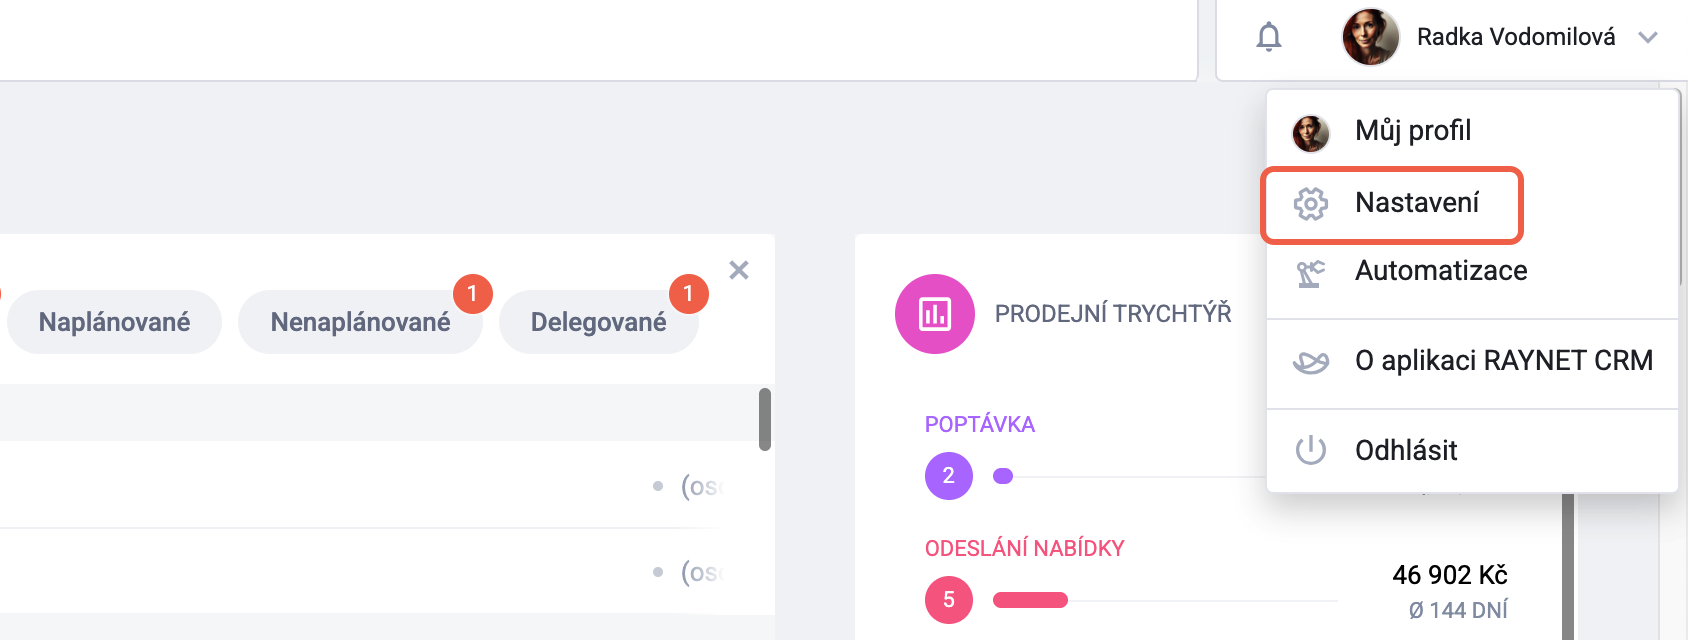Select the Nenaplánované filter pill
The image size is (1688, 640).
pos(360,322)
